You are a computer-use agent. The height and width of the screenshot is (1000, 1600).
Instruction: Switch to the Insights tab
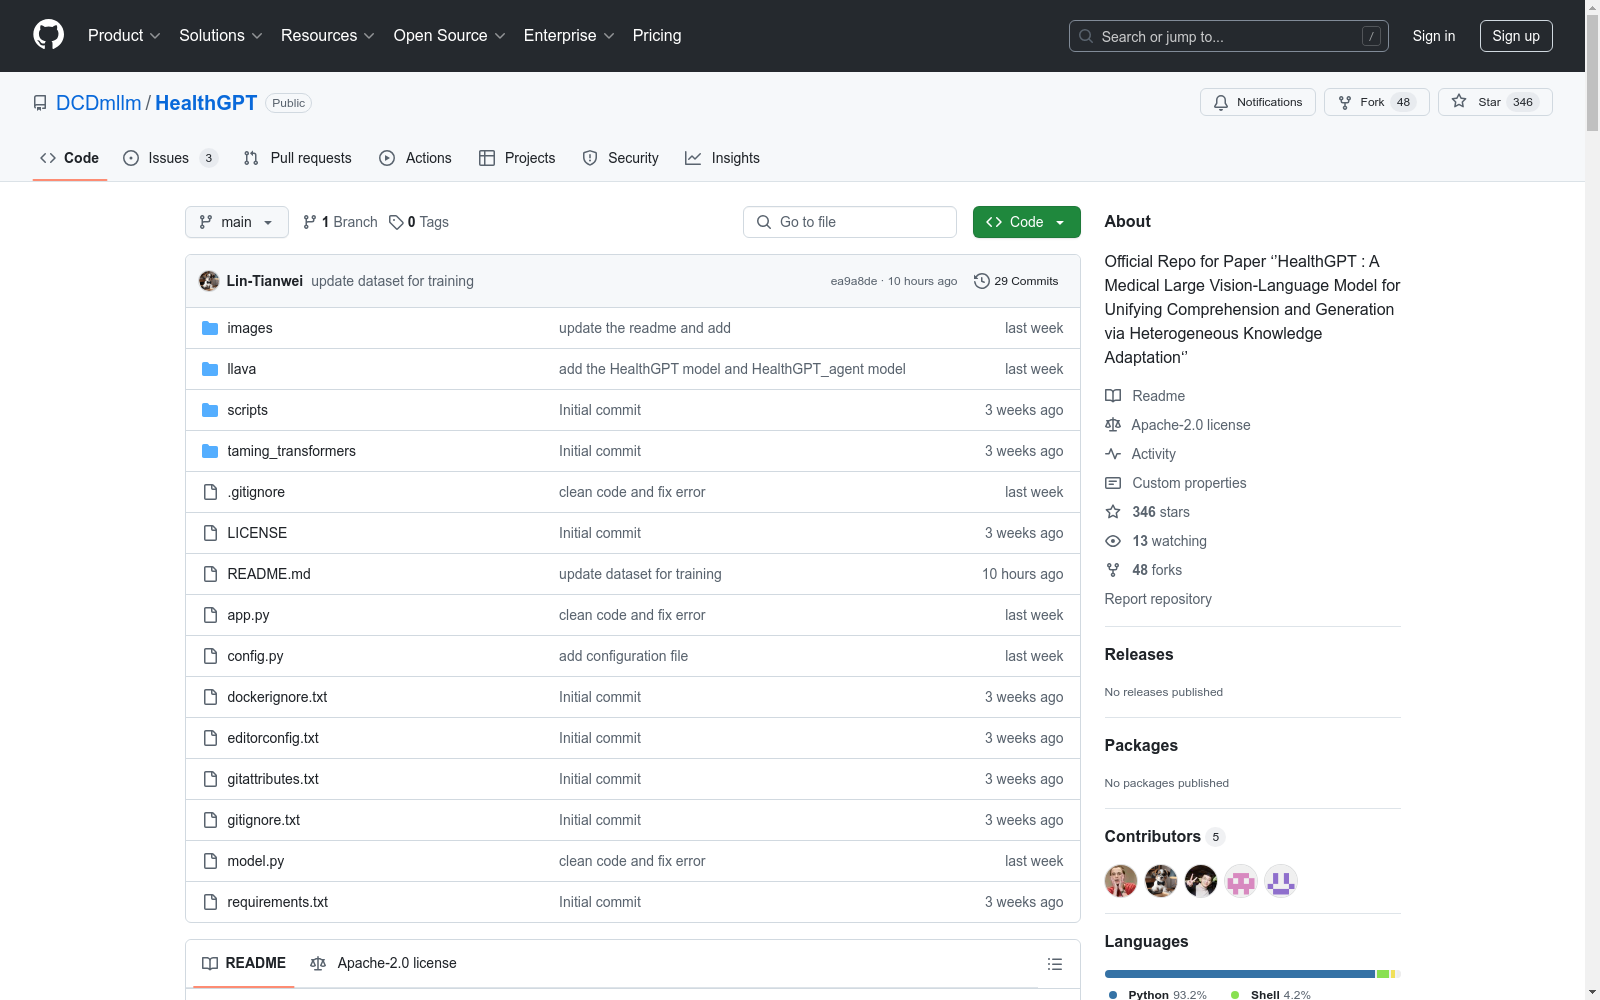click(x=722, y=158)
